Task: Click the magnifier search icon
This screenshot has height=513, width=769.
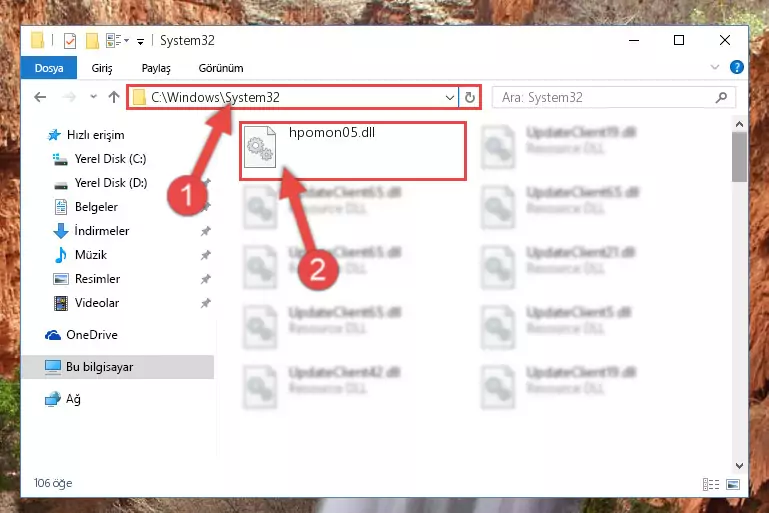Action: (x=721, y=98)
